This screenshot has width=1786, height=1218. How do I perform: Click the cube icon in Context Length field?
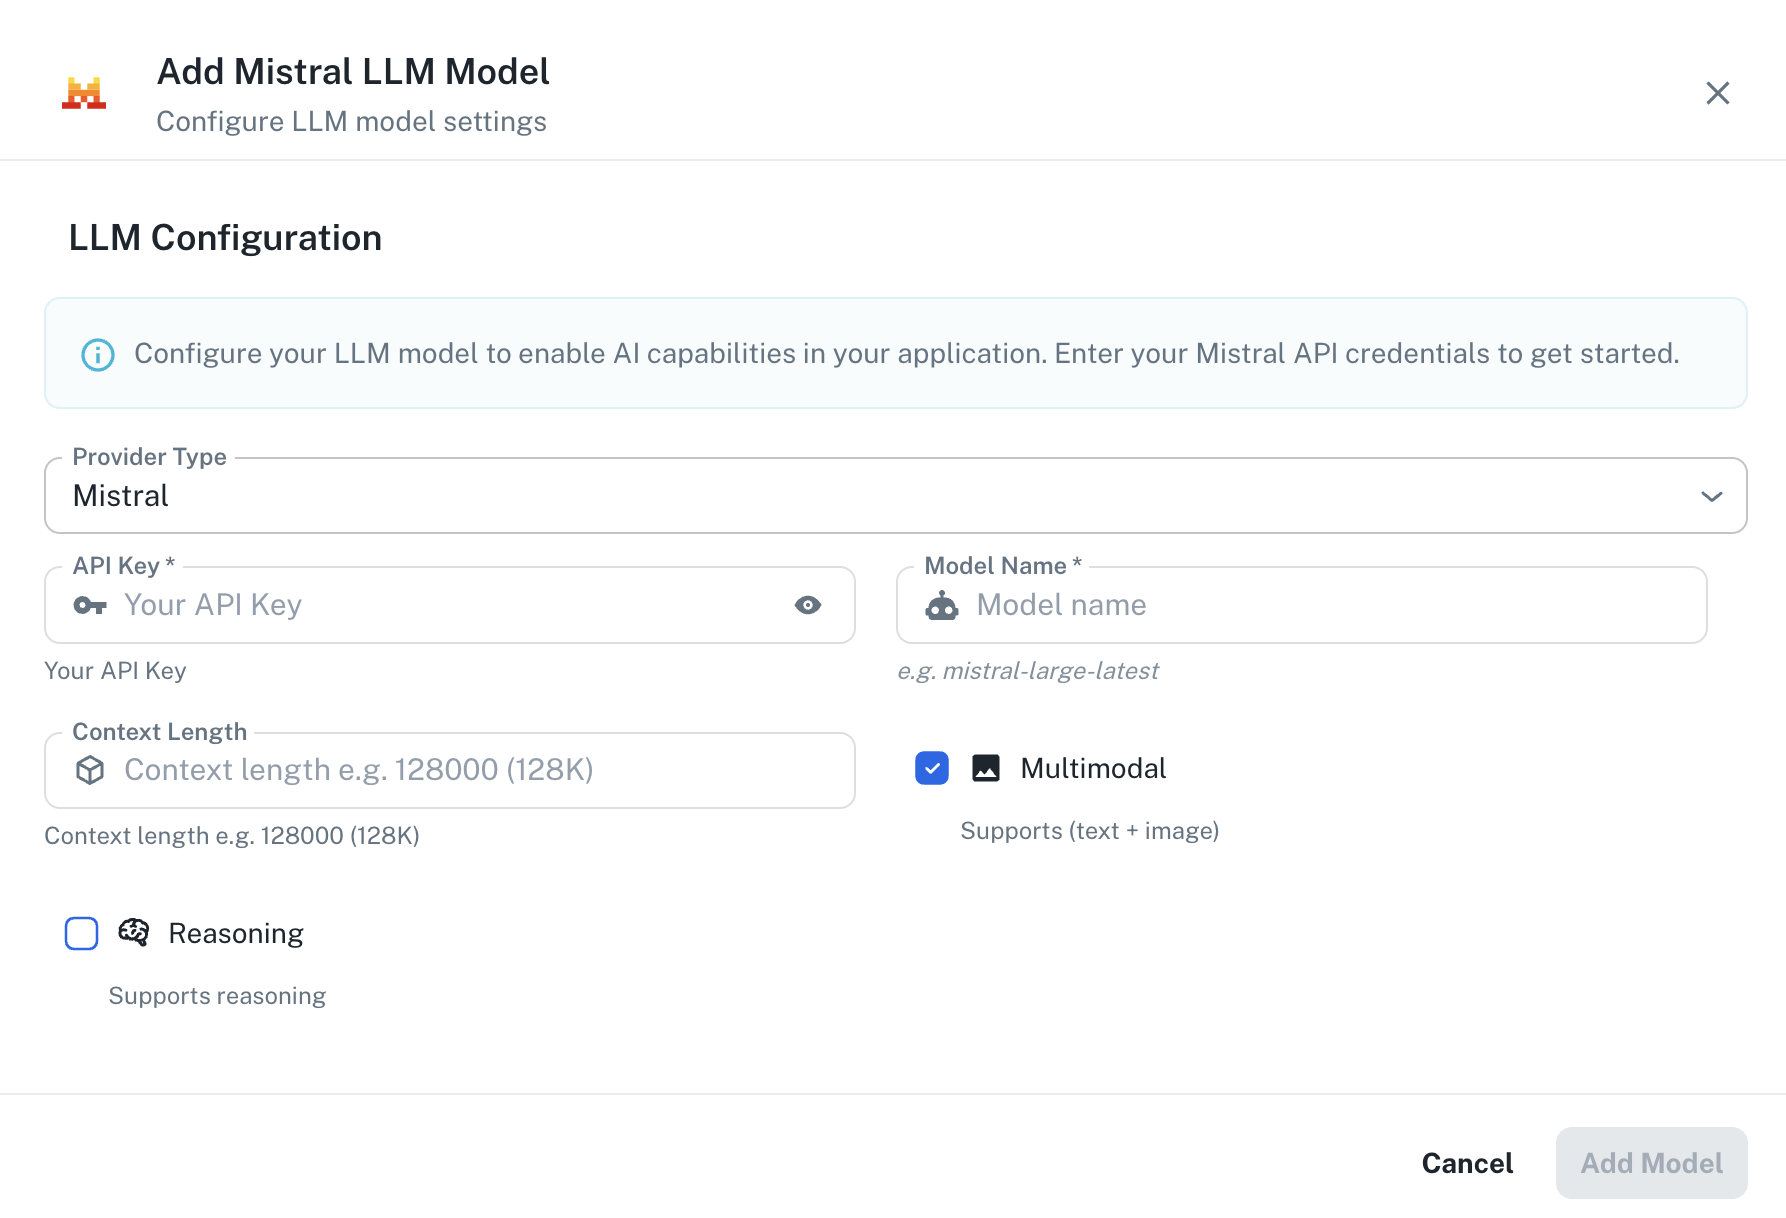click(89, 770)
